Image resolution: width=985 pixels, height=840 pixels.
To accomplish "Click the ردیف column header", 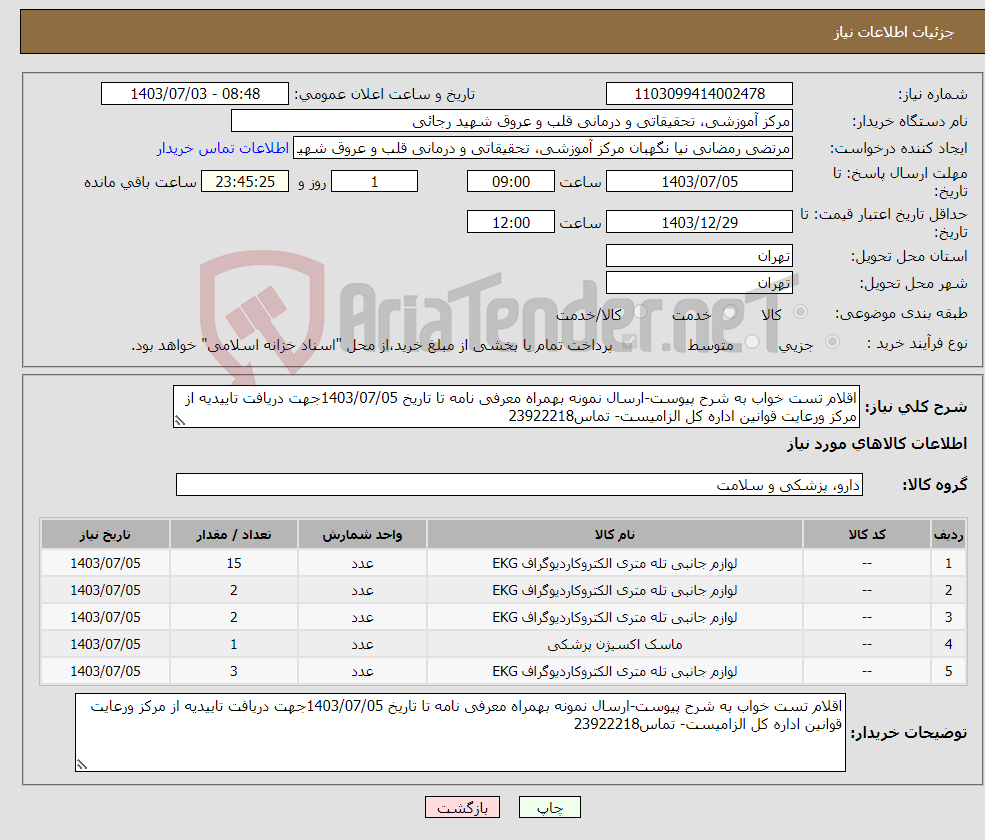I will pos(948,534).
